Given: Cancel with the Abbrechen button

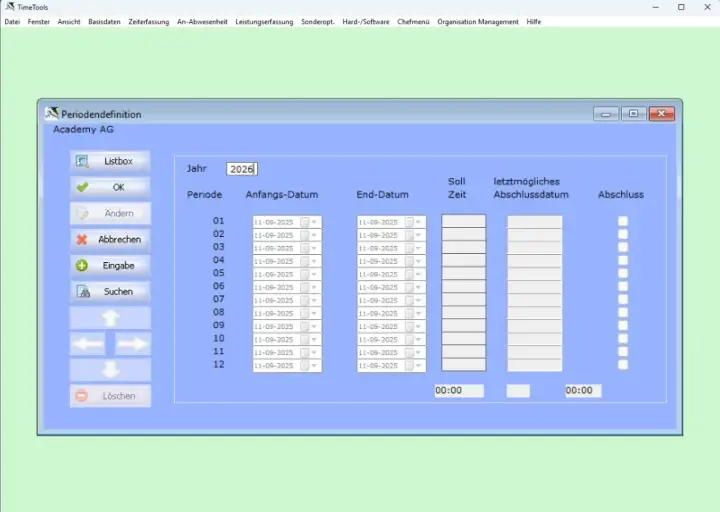Looking at the screenshot, I should click(x=110, y=239).
